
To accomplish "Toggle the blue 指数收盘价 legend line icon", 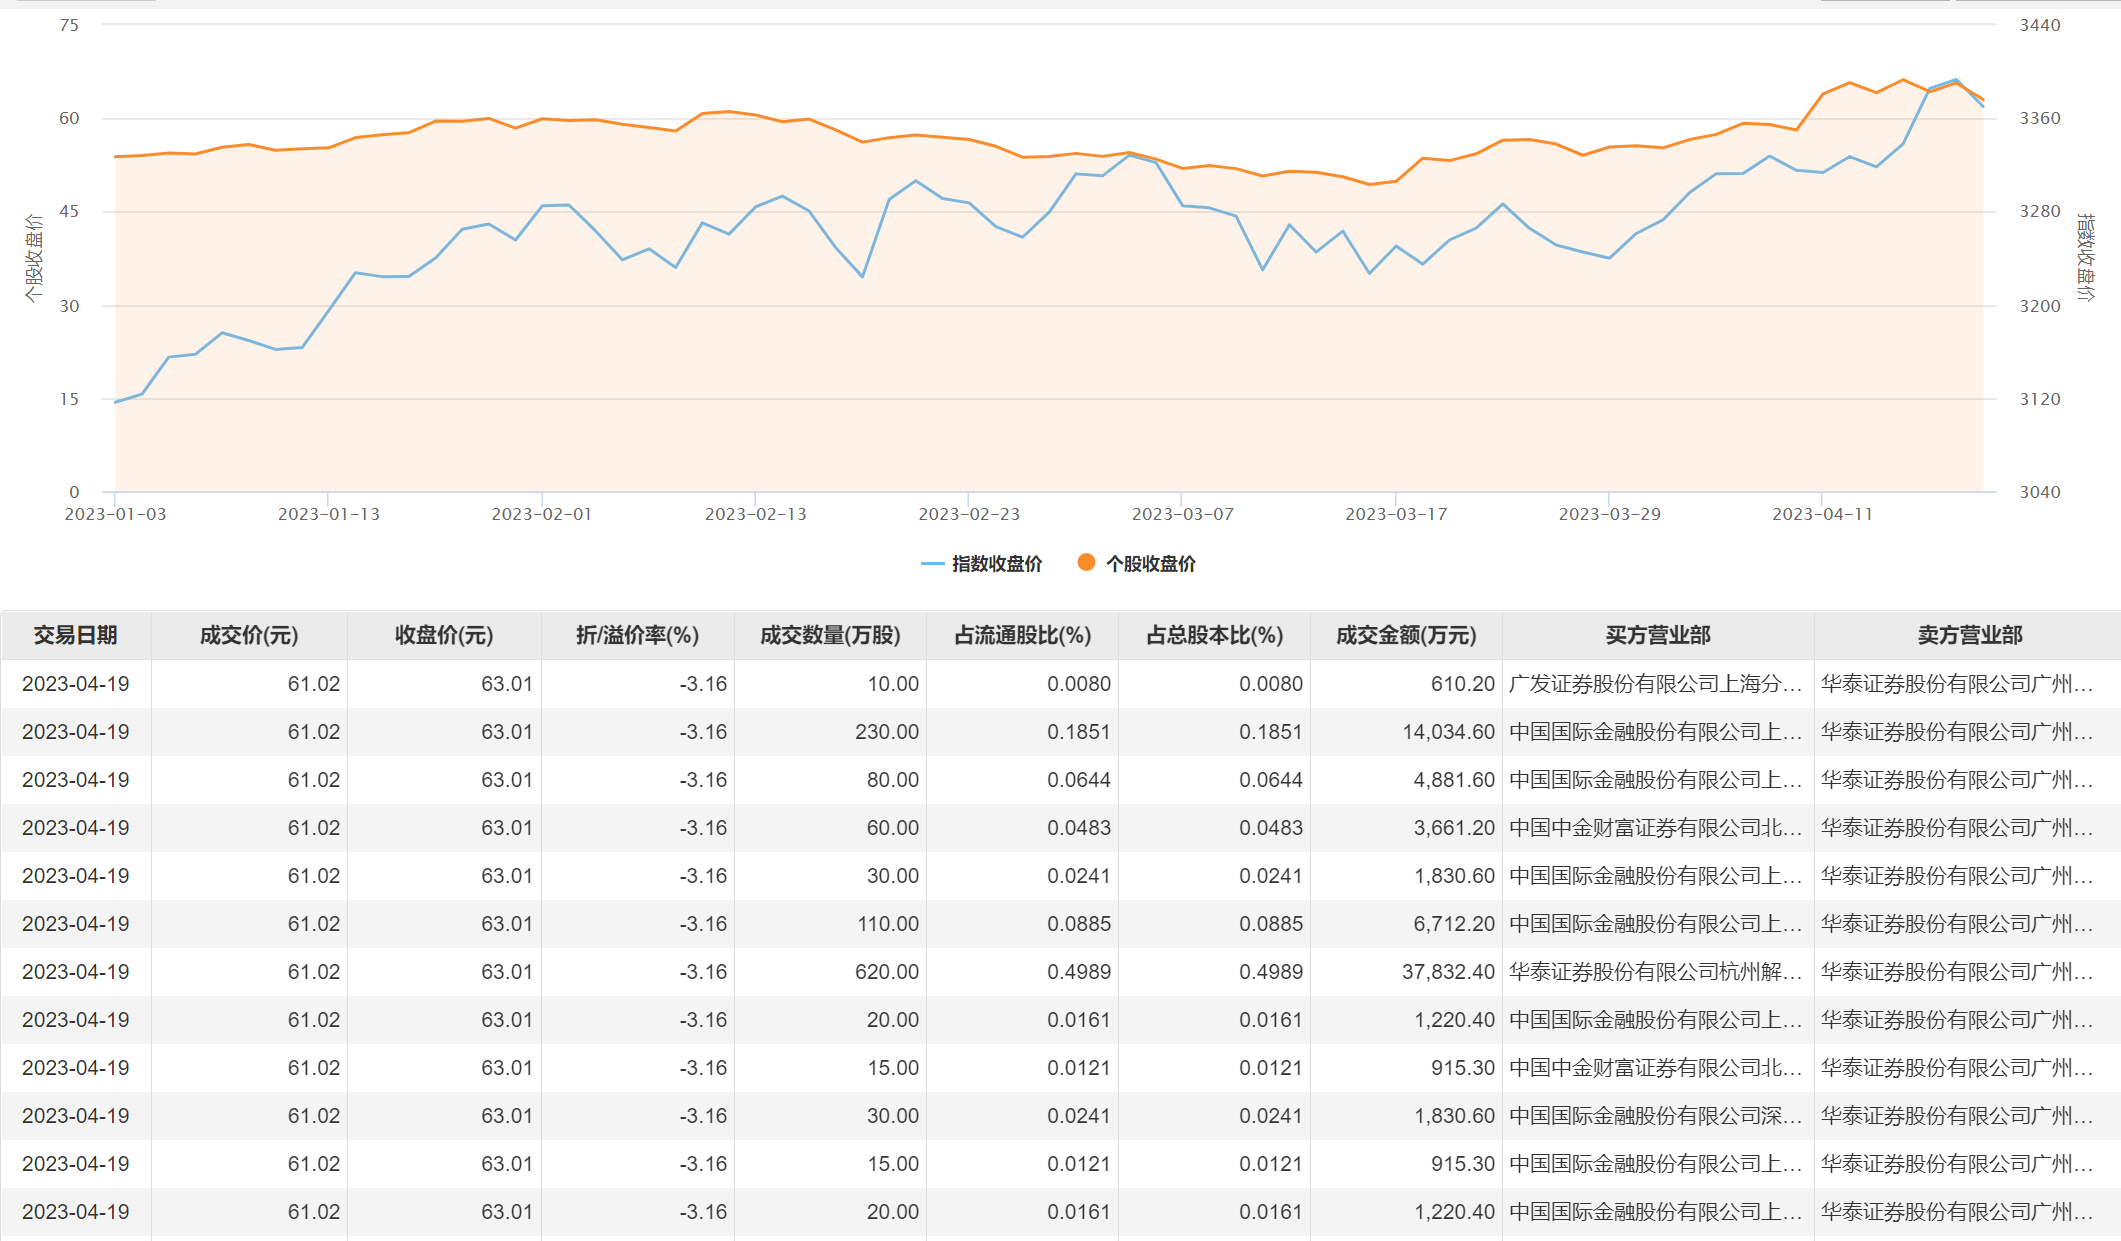I will pyautogui.click(x=932, y=564).
